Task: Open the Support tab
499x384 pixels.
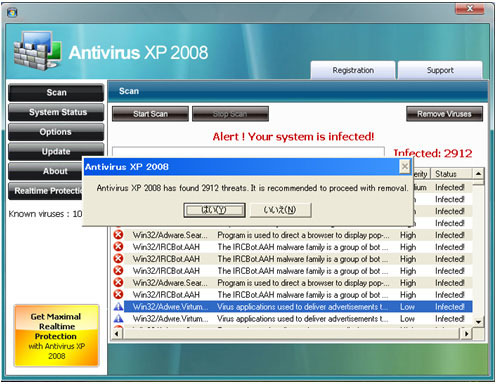Action: (440, 70)
